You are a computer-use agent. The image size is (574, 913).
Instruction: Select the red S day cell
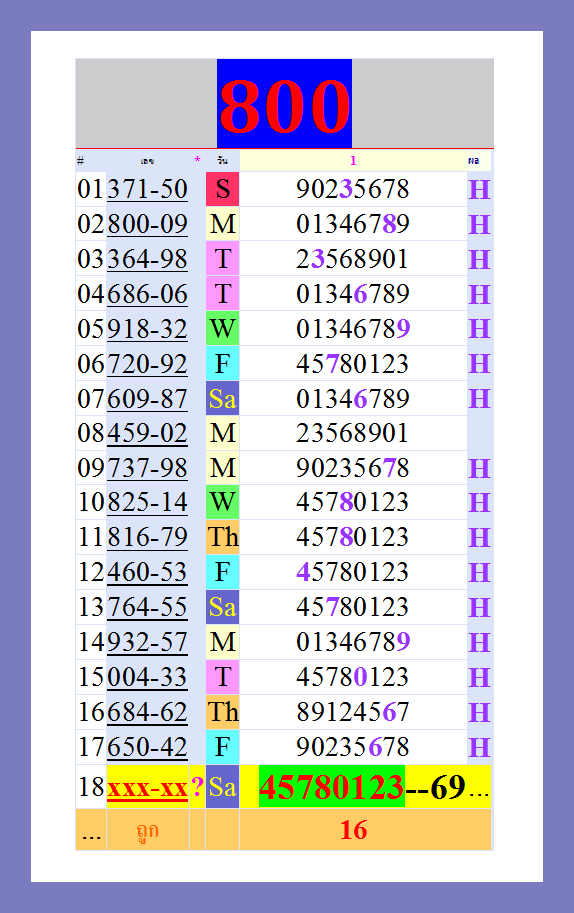coord(222,189)
